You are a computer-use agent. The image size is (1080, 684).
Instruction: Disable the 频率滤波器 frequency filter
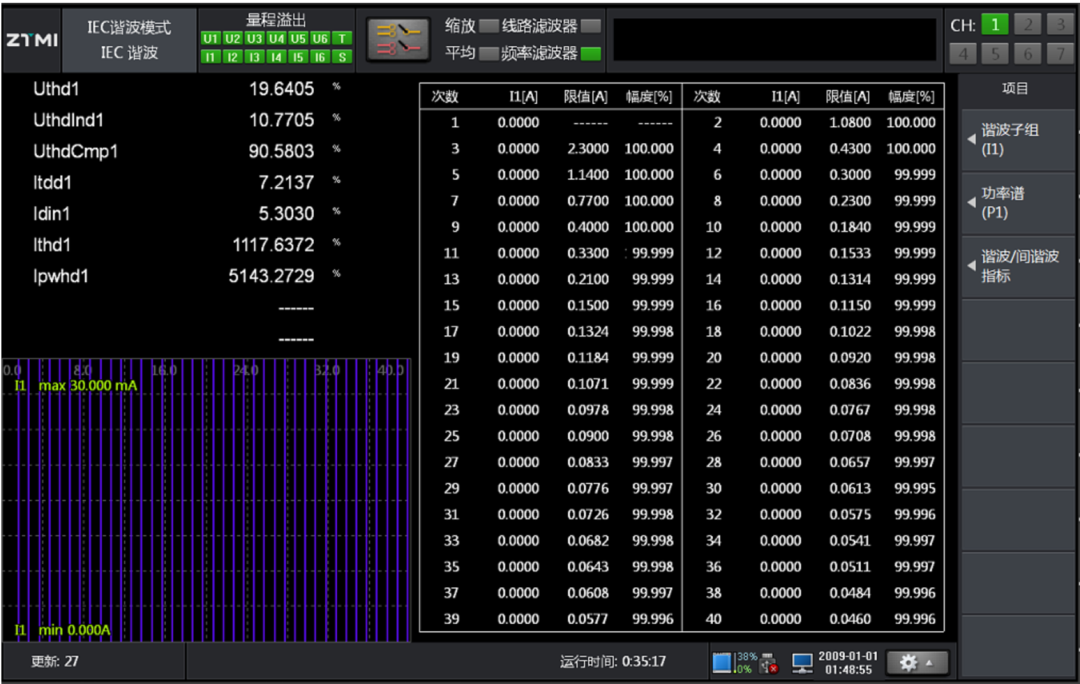[592, 53]
